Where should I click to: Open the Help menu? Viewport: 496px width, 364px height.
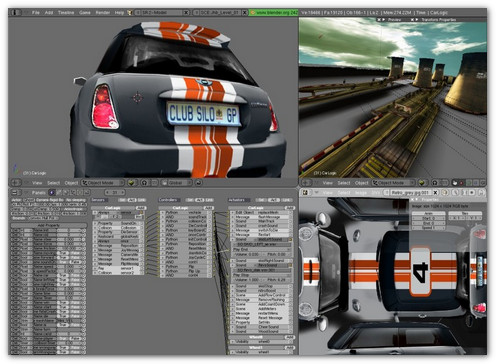119,12
